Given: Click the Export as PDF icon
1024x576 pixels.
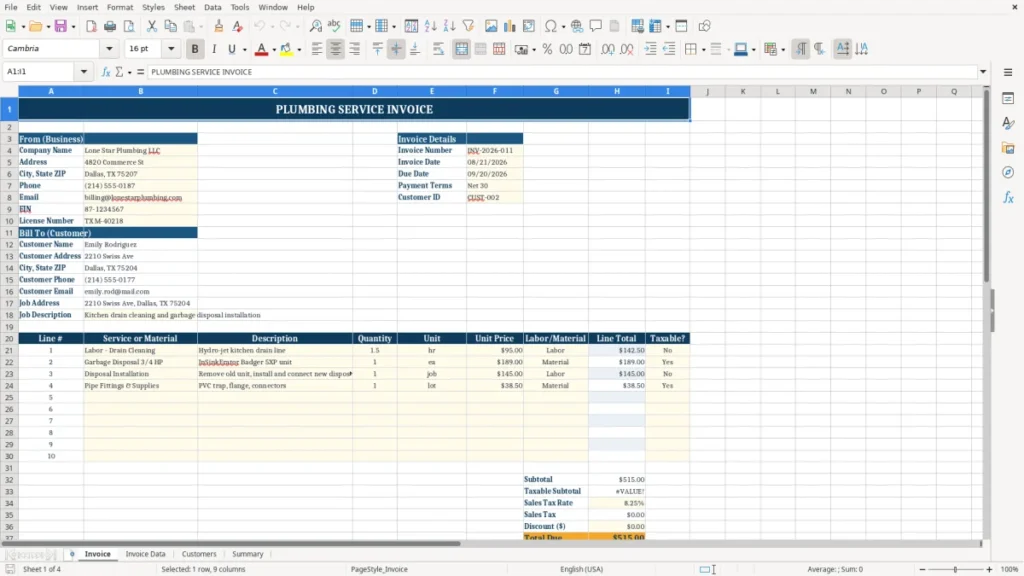Looking at the screenshot, I should click(x=91, y=26).
